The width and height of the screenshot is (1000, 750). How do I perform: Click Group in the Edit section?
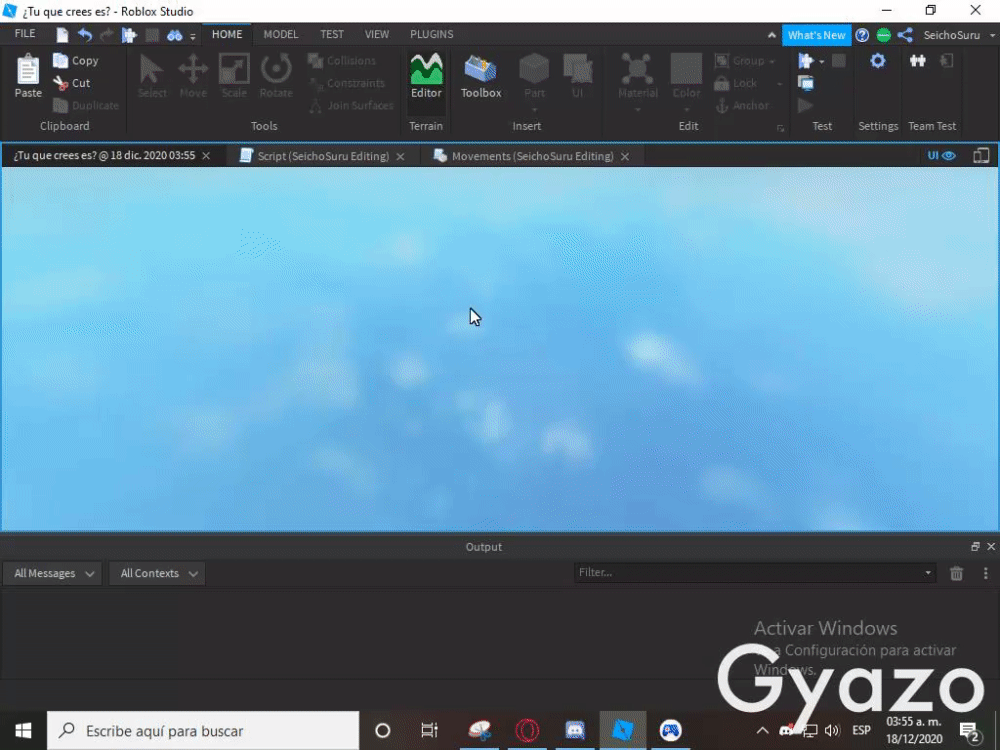click(x=741, y=61)
